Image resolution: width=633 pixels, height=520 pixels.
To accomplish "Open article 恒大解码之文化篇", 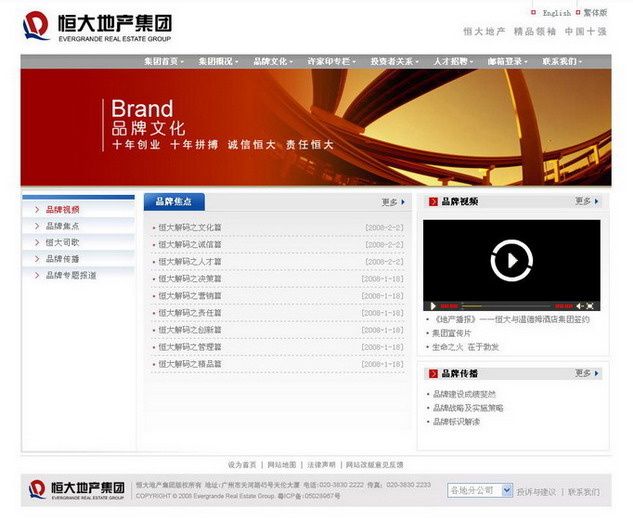I will (190, 227).
